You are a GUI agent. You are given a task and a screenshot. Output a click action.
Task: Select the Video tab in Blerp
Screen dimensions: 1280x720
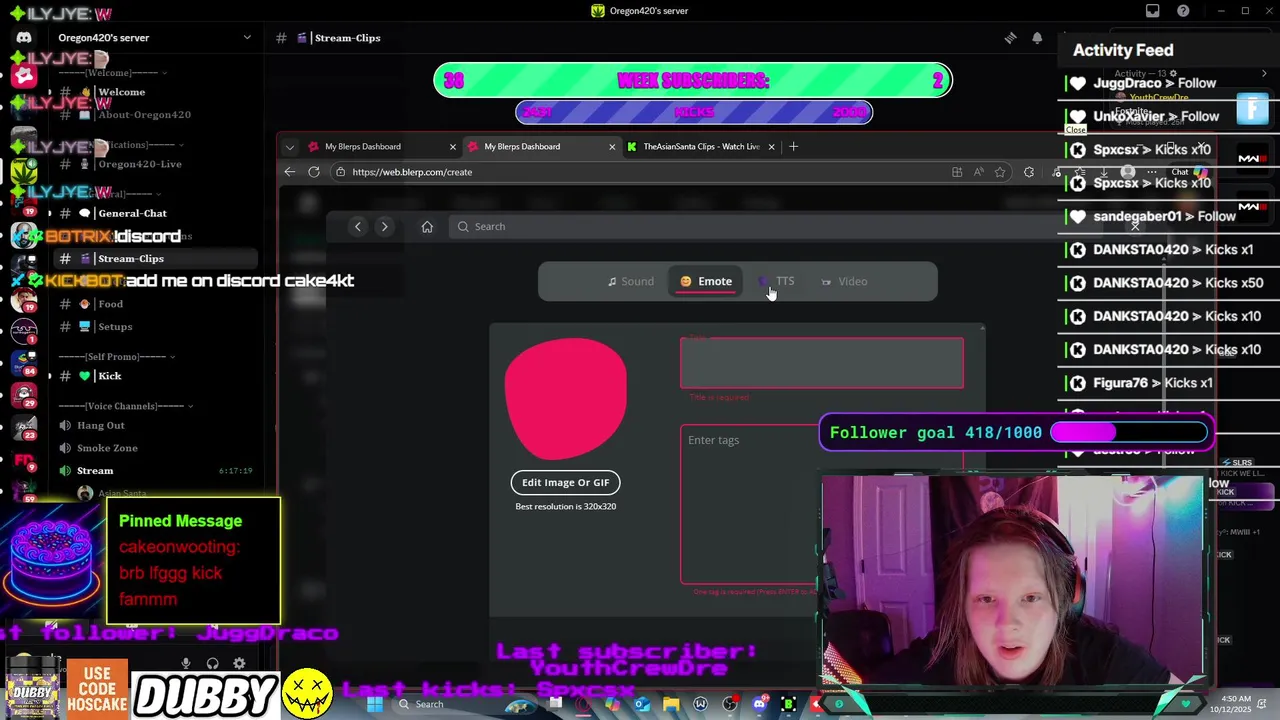coord(844,282)
